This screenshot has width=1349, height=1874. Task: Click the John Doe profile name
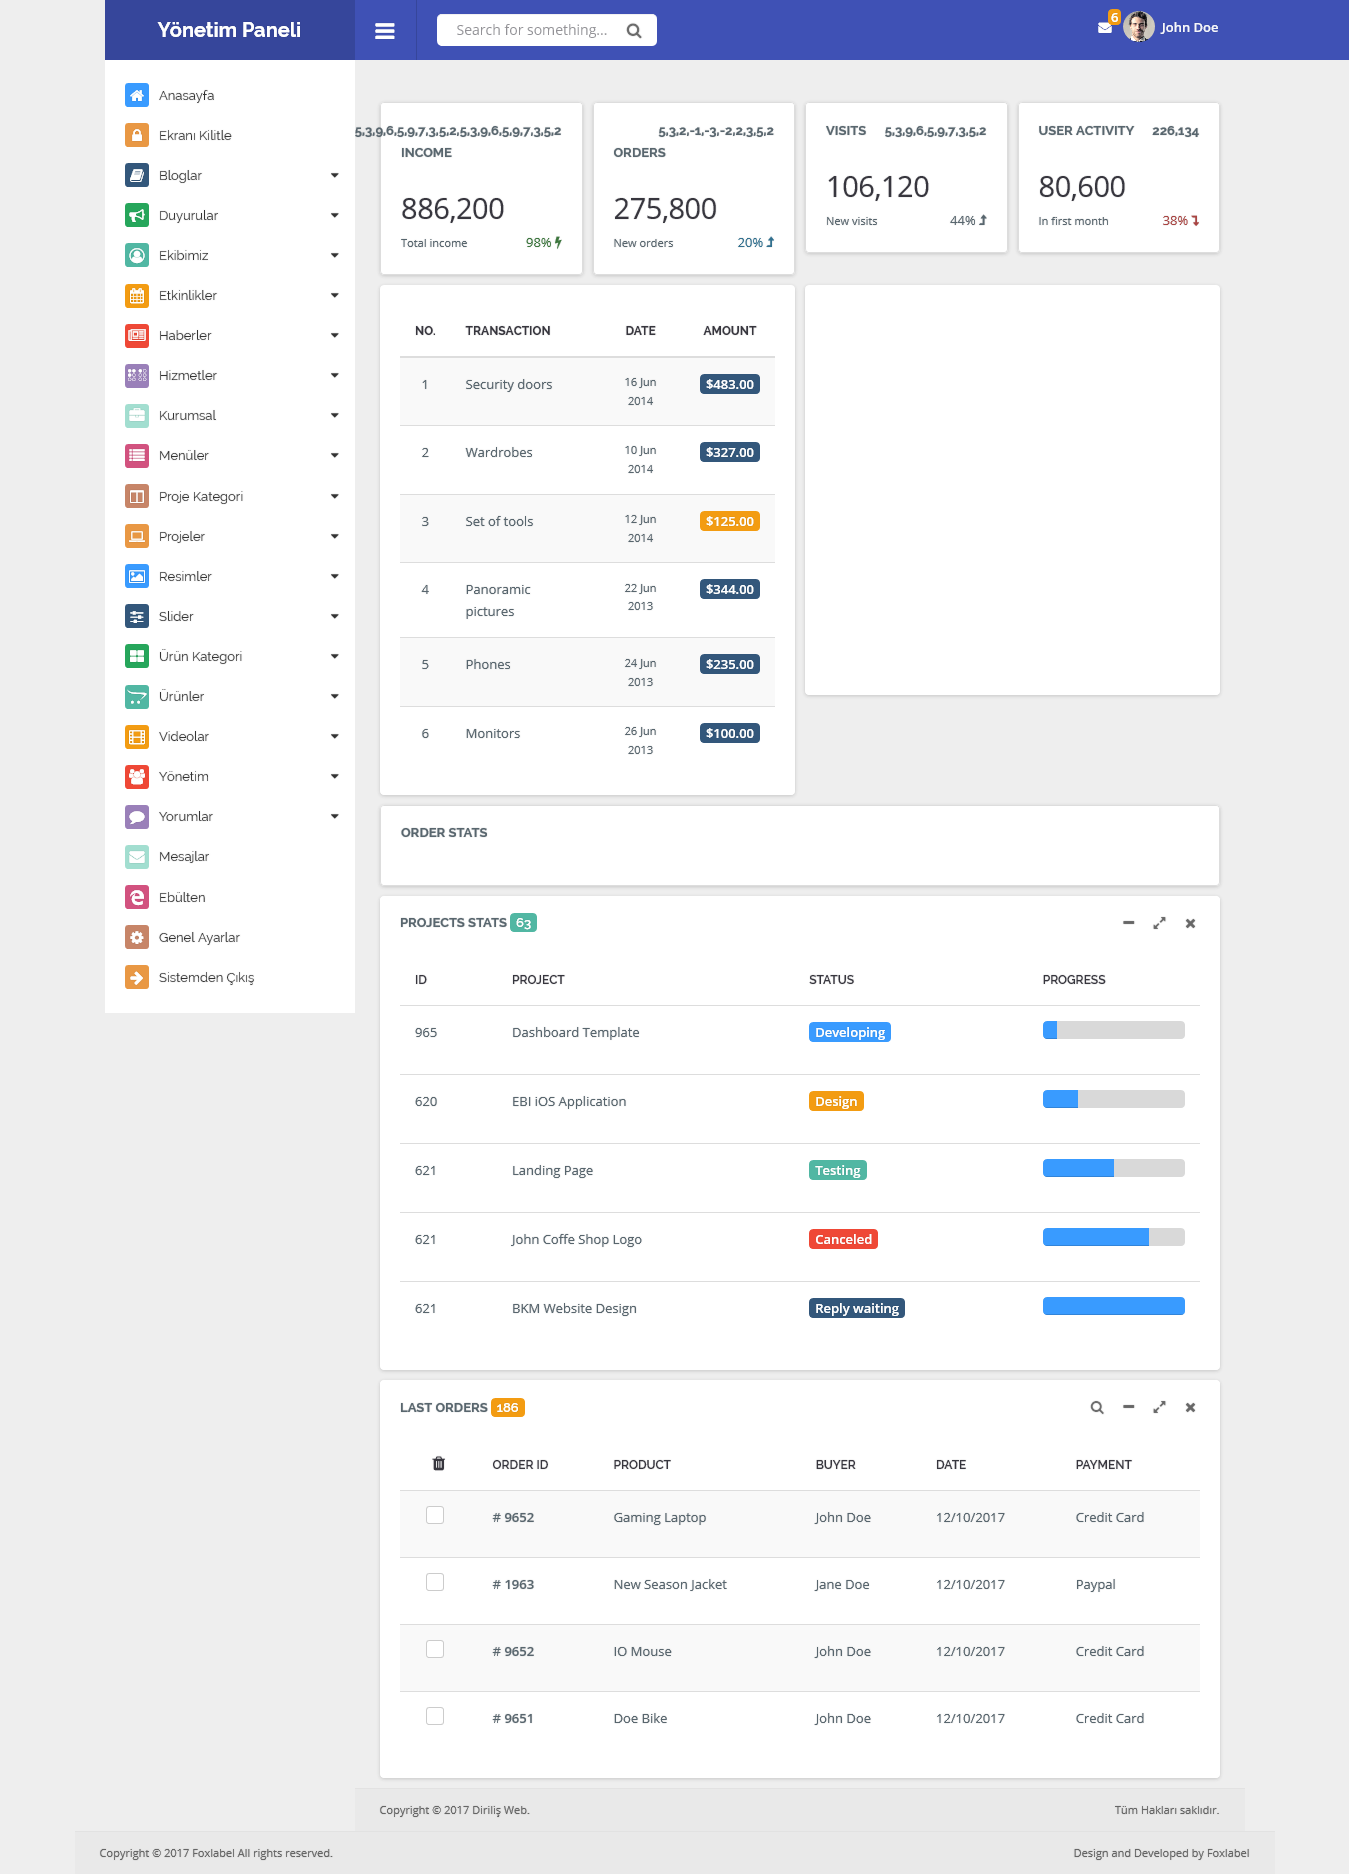tap(1189, 28)
